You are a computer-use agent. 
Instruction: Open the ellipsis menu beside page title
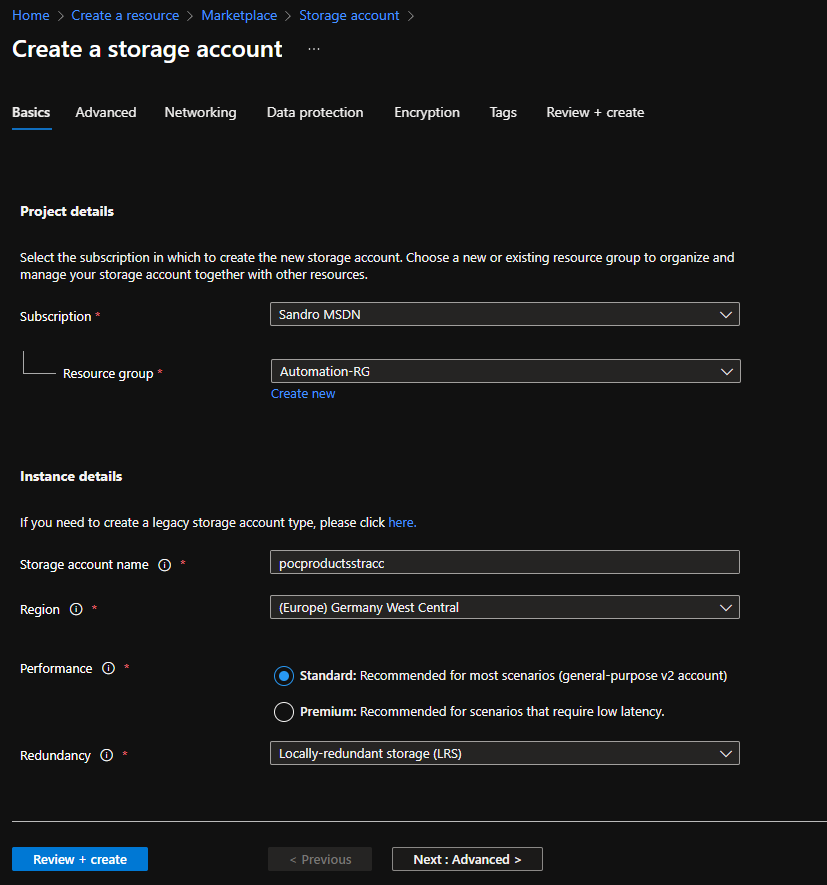[x=314, y=49]
